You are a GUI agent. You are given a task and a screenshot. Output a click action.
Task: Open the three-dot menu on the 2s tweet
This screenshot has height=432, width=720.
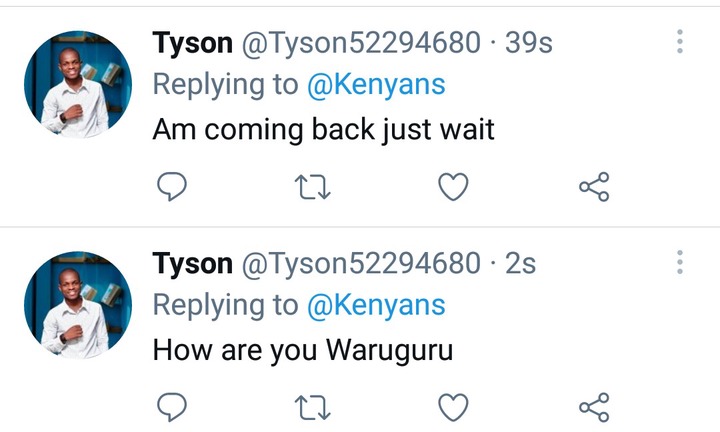680,262
